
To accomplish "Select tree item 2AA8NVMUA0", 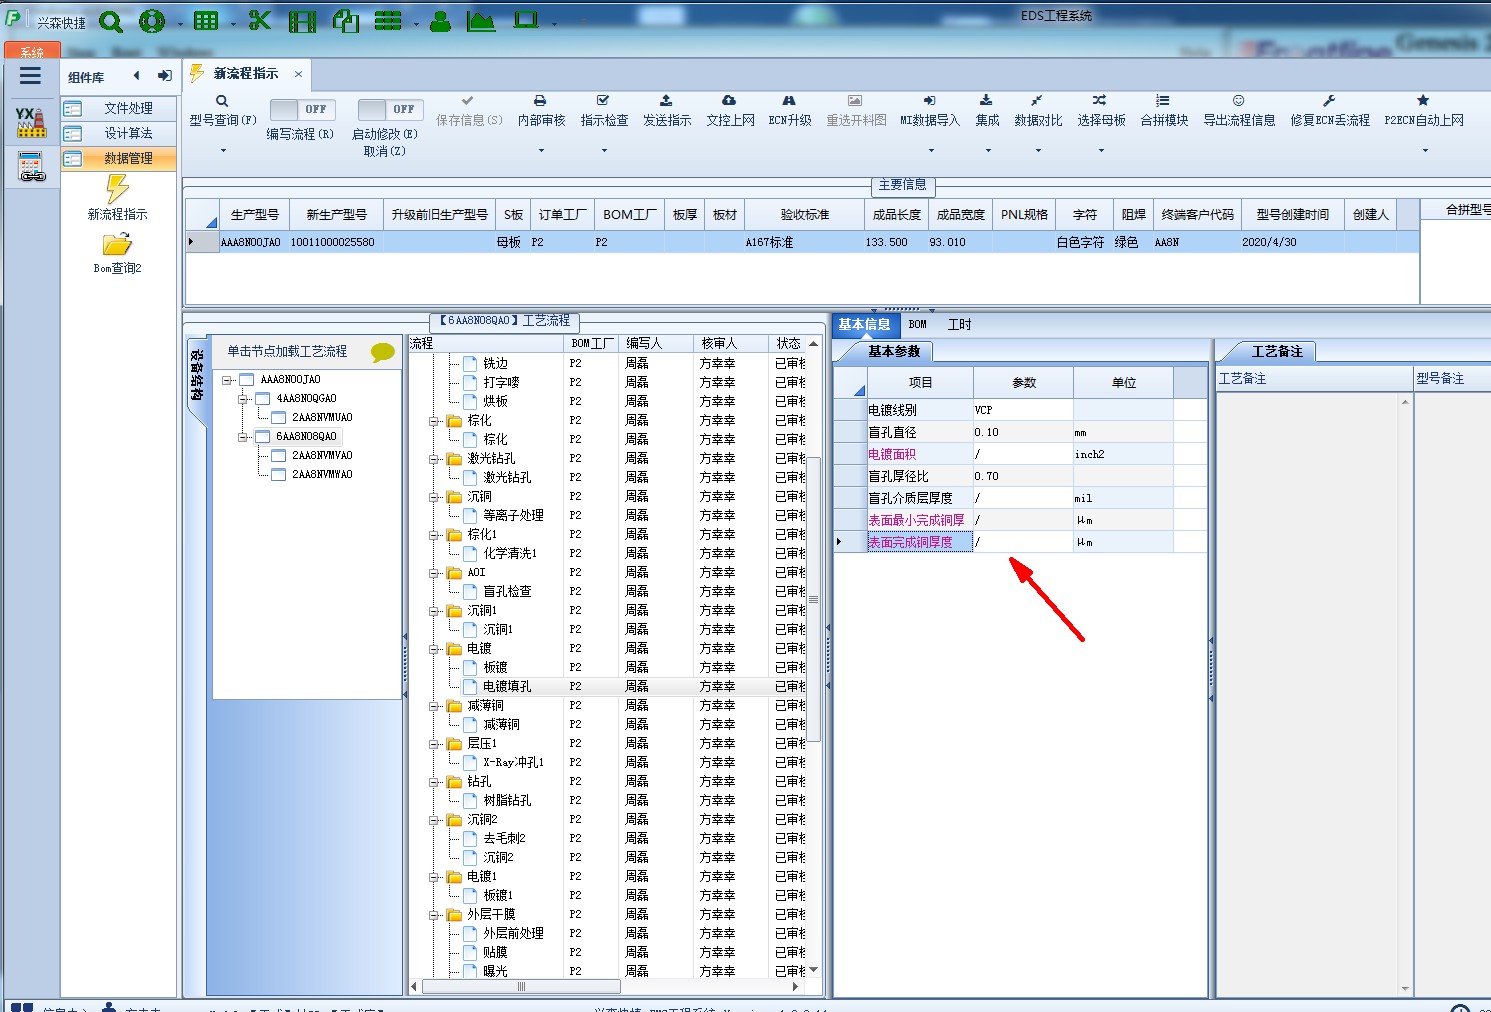I will [x=322, y=418].
